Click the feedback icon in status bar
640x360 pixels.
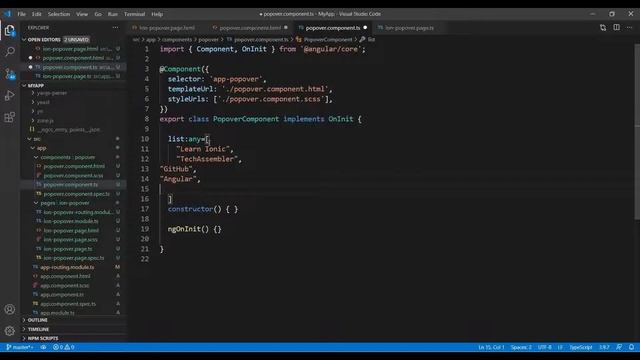(619, 347)
